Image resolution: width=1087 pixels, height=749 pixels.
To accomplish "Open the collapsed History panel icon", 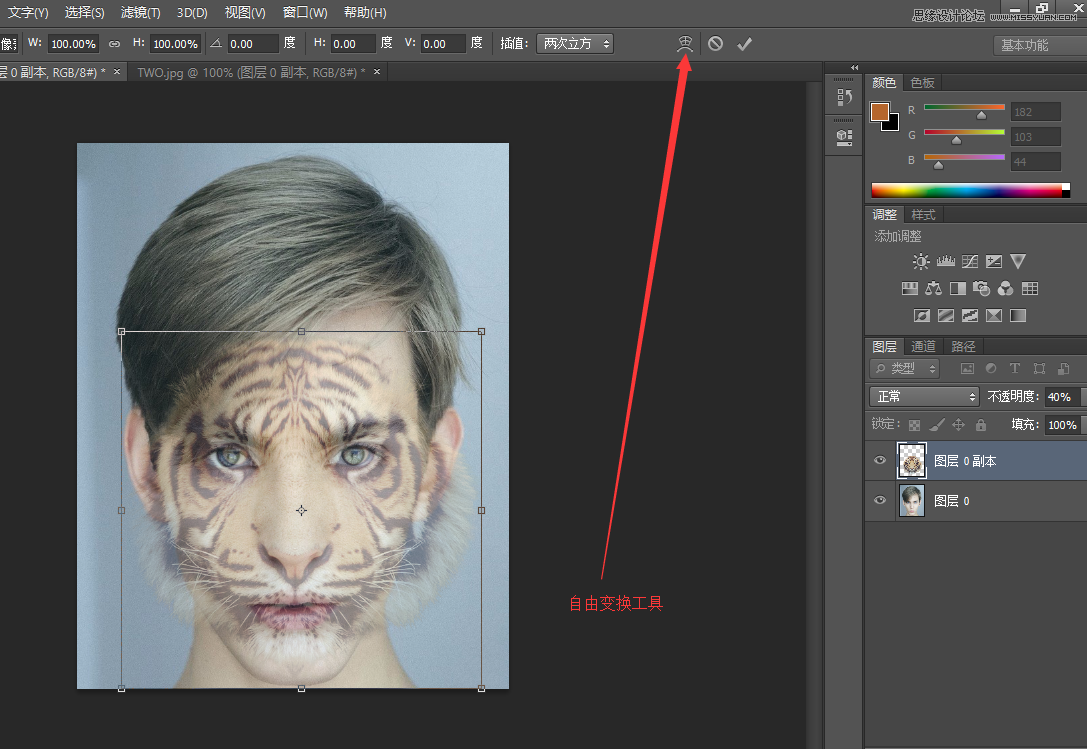I will tap(844, 97).
